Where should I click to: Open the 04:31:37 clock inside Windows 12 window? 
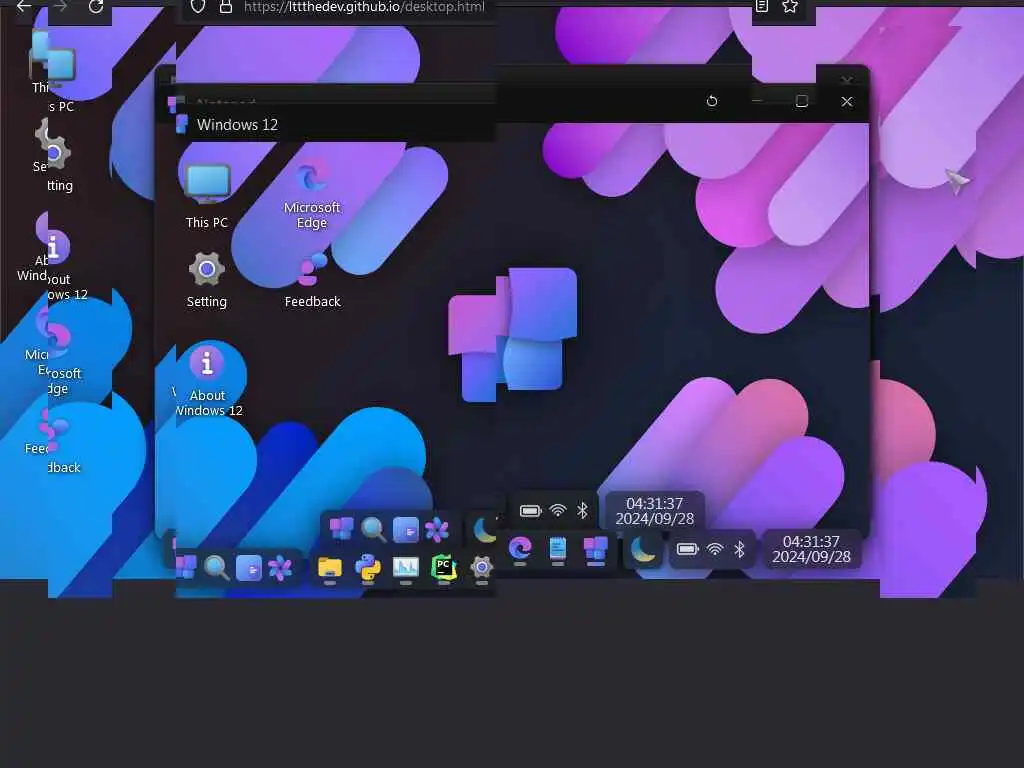pyautogui.click(x=654, y=511)
